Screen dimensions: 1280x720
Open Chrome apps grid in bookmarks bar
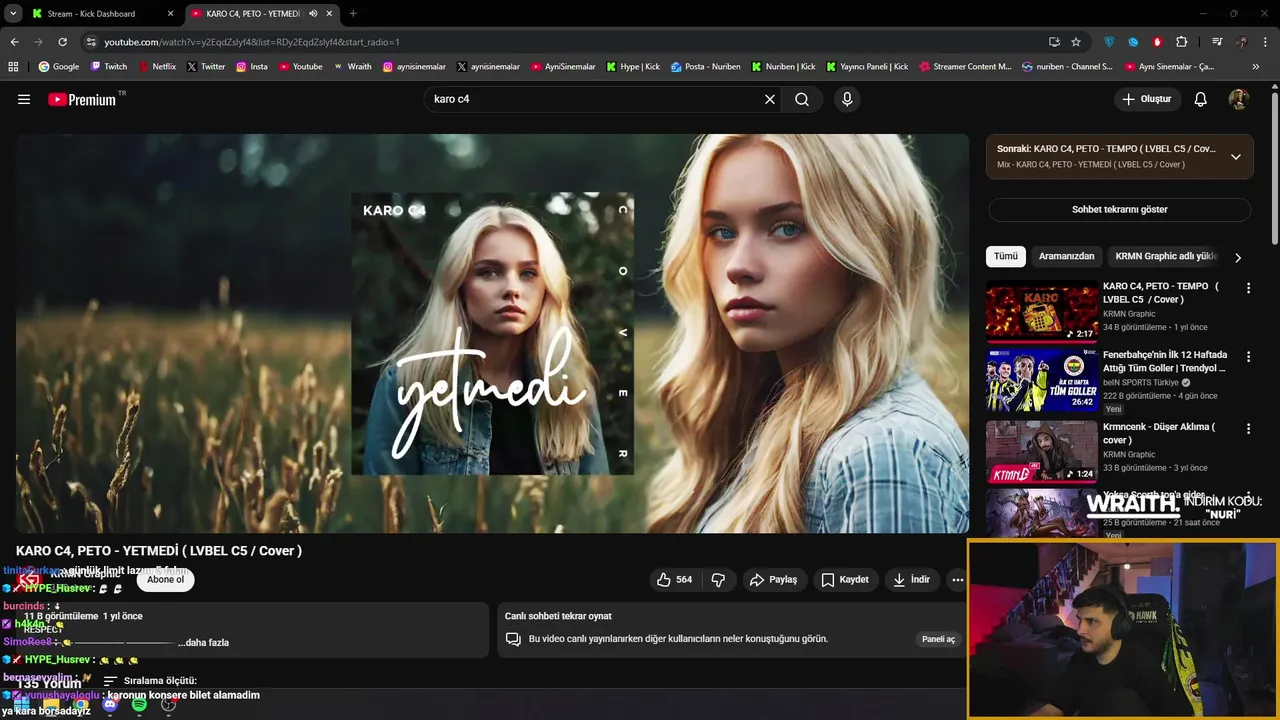tap(13, 66)
